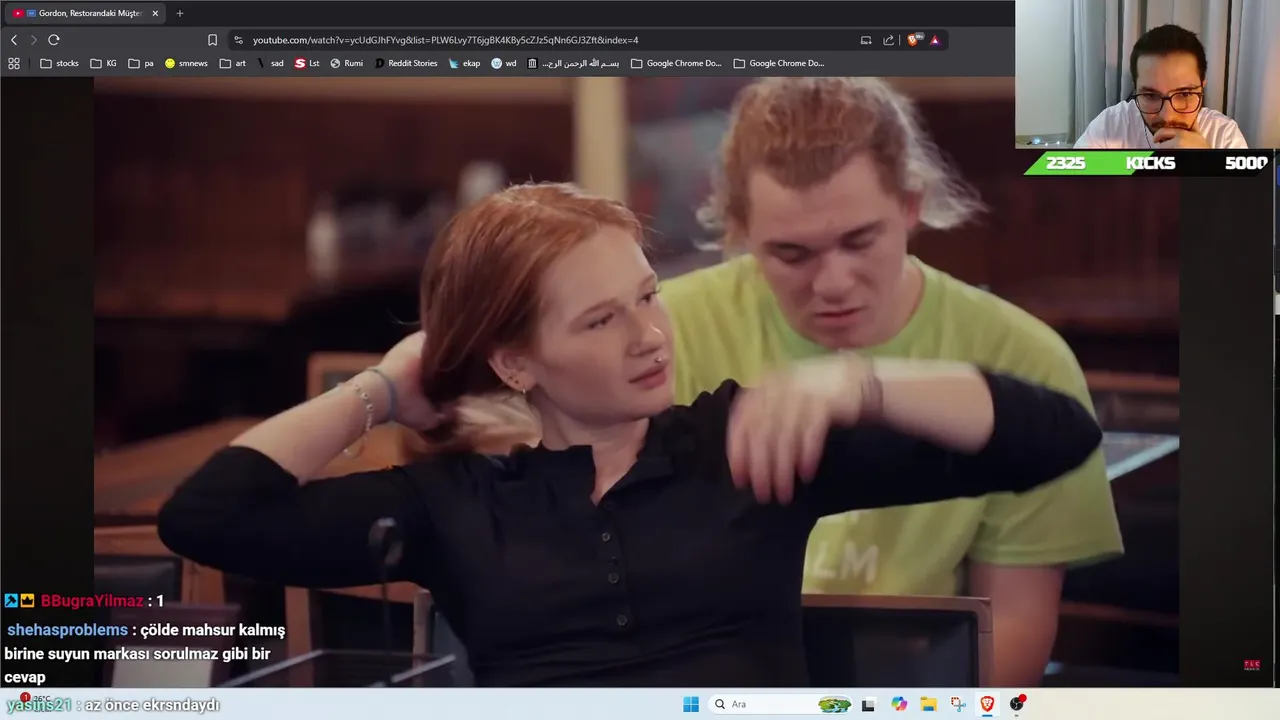Viewport: 1280px width, 720px height.
Task: Open the Arabic-titled bookmark
Action: click(x=574, y=63)
